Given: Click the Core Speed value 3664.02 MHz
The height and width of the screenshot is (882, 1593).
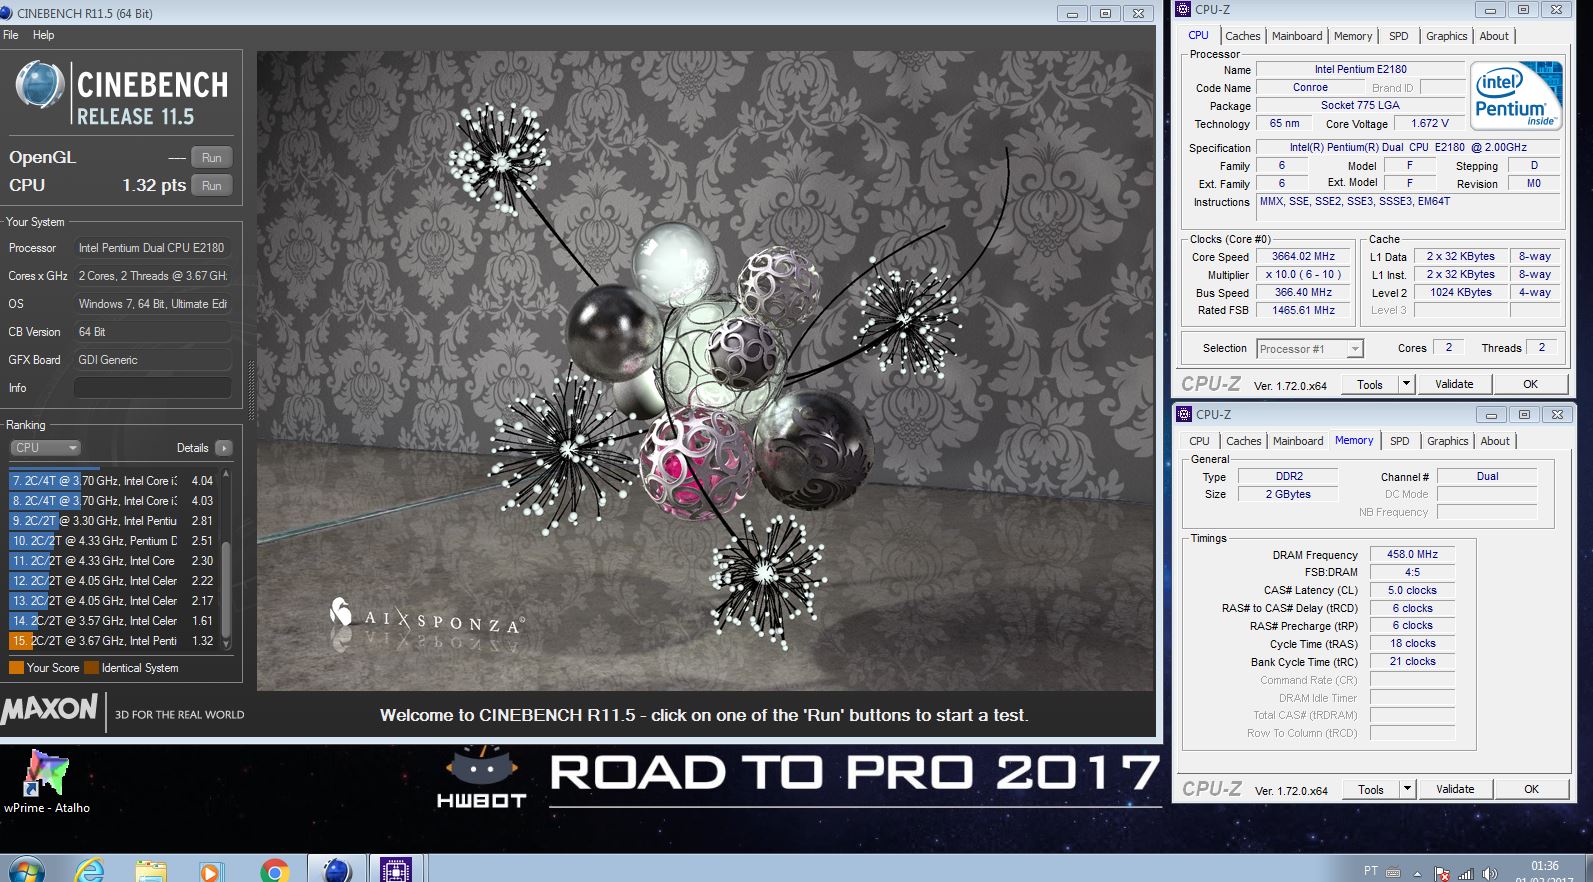Looking at the screenshot, I should (x=1303, y=257).
